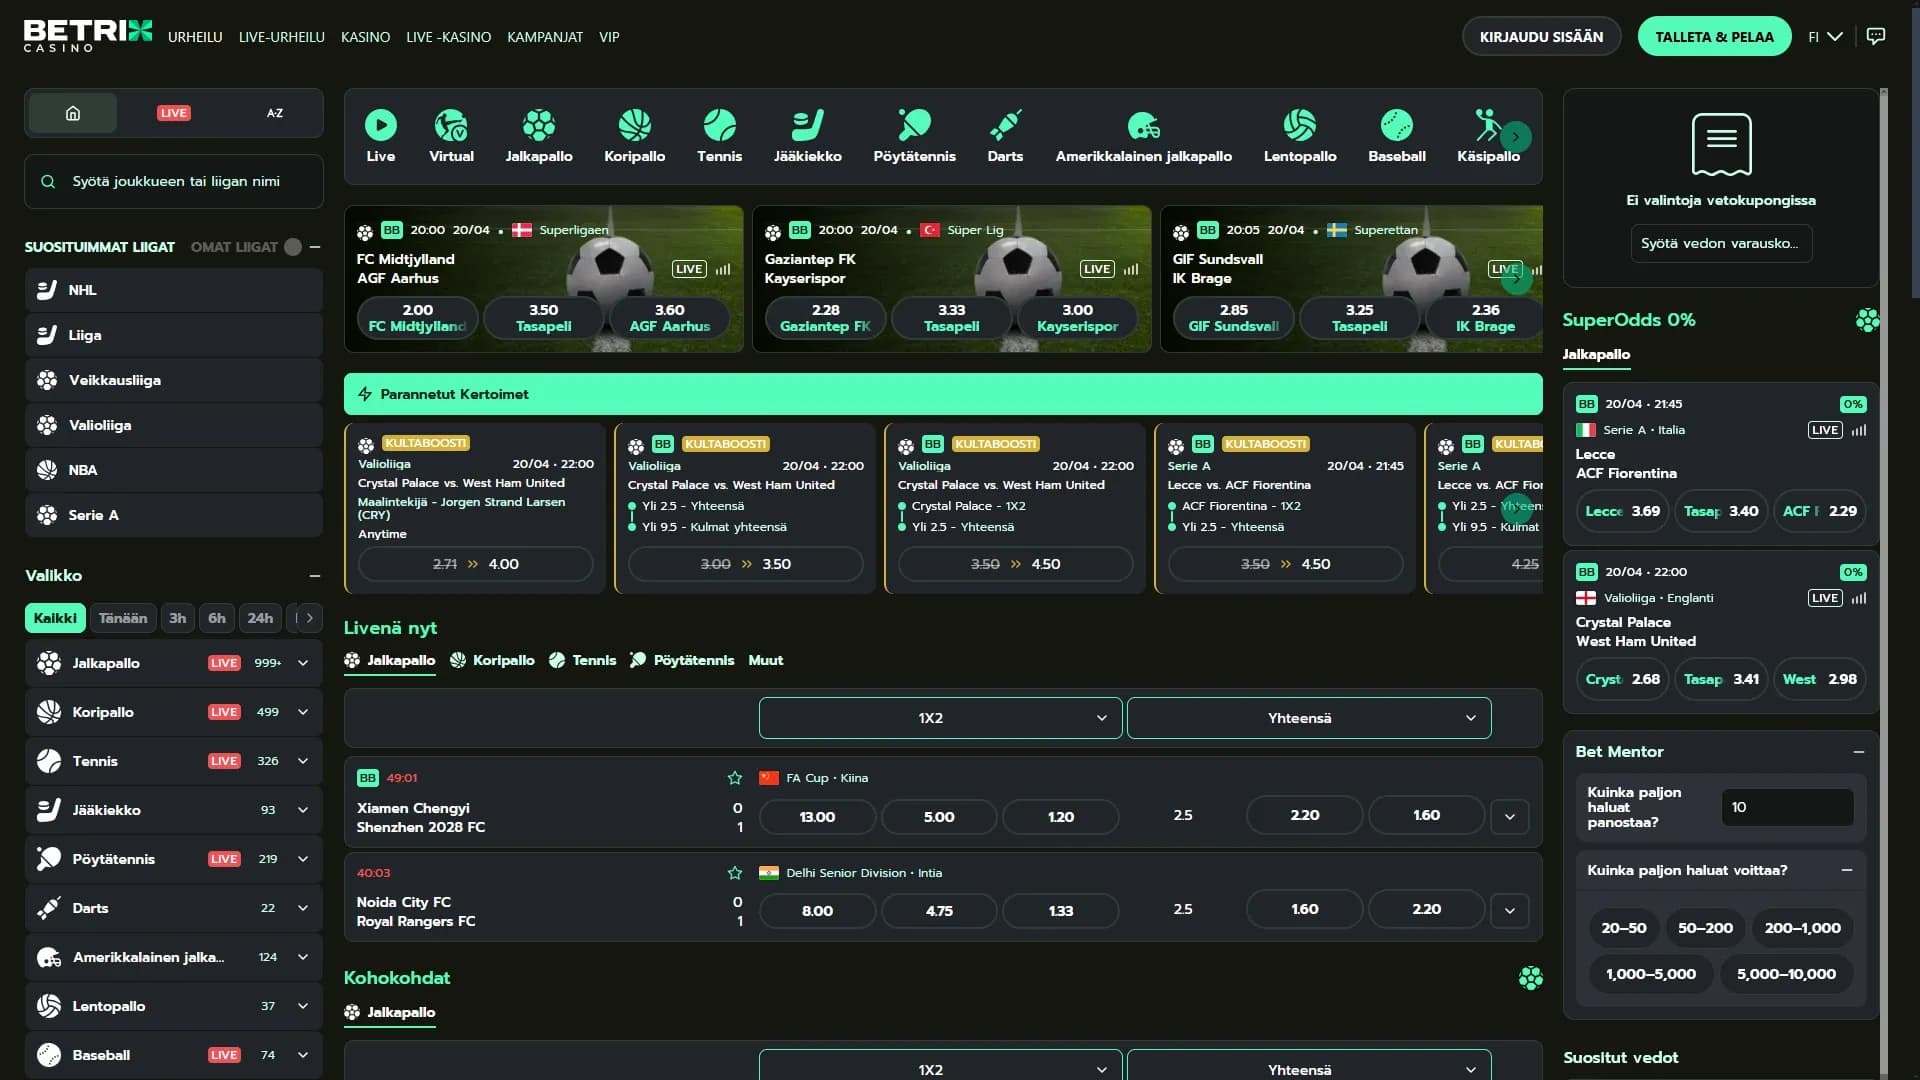The image size is (1920, 1080).
Task: Expand Tennis in the Valikko list
Action: coord(303,761)
